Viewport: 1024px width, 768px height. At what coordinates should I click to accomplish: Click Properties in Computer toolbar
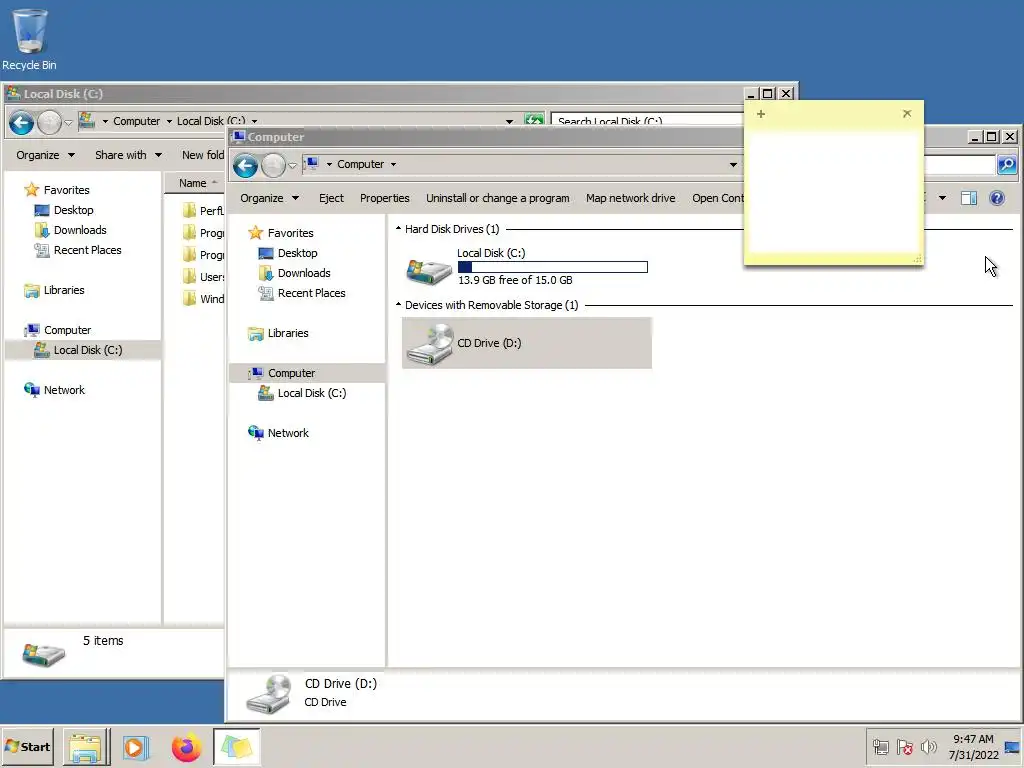point(385,198)
